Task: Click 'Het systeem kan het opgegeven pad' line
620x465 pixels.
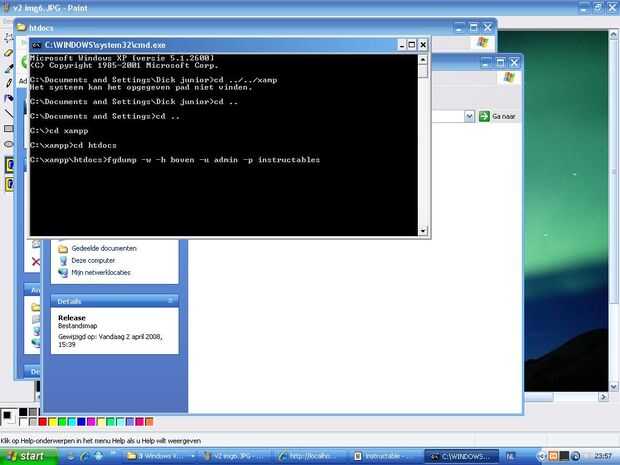Action: point(141,87)
